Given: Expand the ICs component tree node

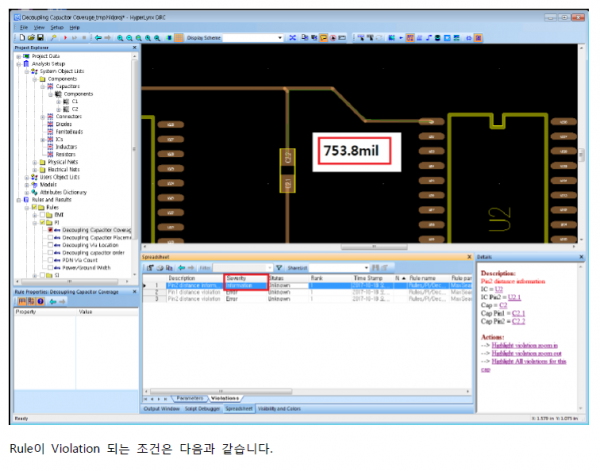Looking at the screenshot, I should [x=43, y=139].
